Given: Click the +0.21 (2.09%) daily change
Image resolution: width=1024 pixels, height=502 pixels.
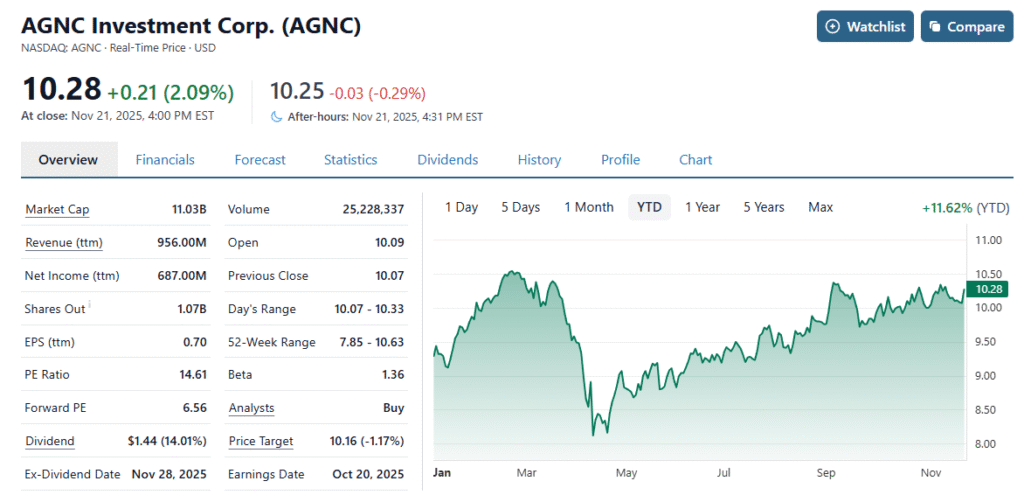Looking at the screenshot, I should [170, 93].
